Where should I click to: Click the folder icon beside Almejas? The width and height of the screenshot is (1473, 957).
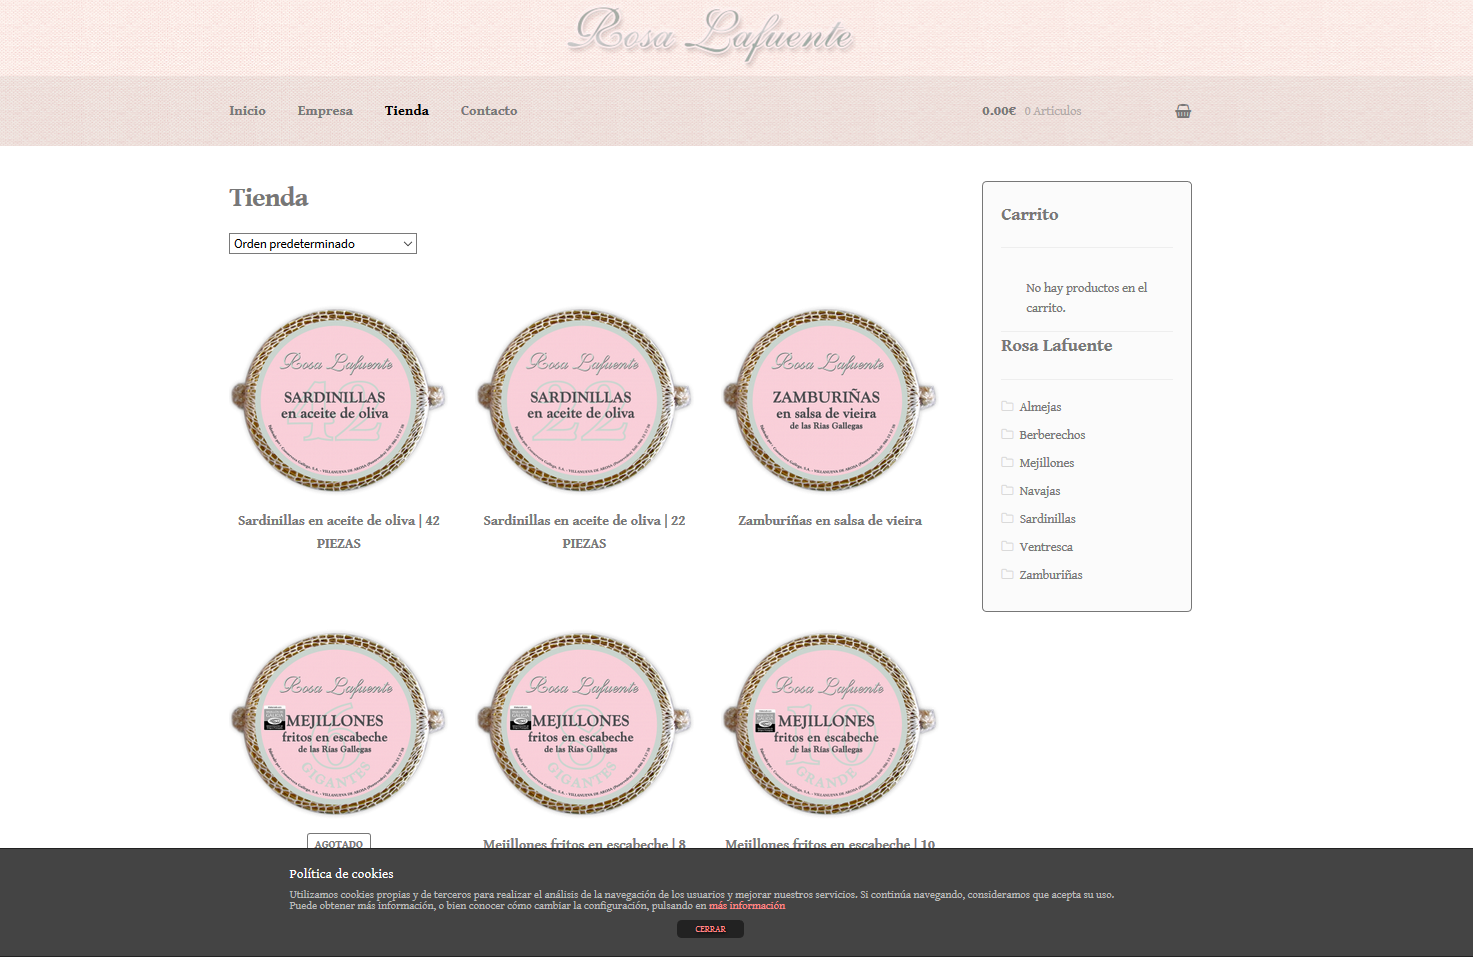tap(1007, 406)
